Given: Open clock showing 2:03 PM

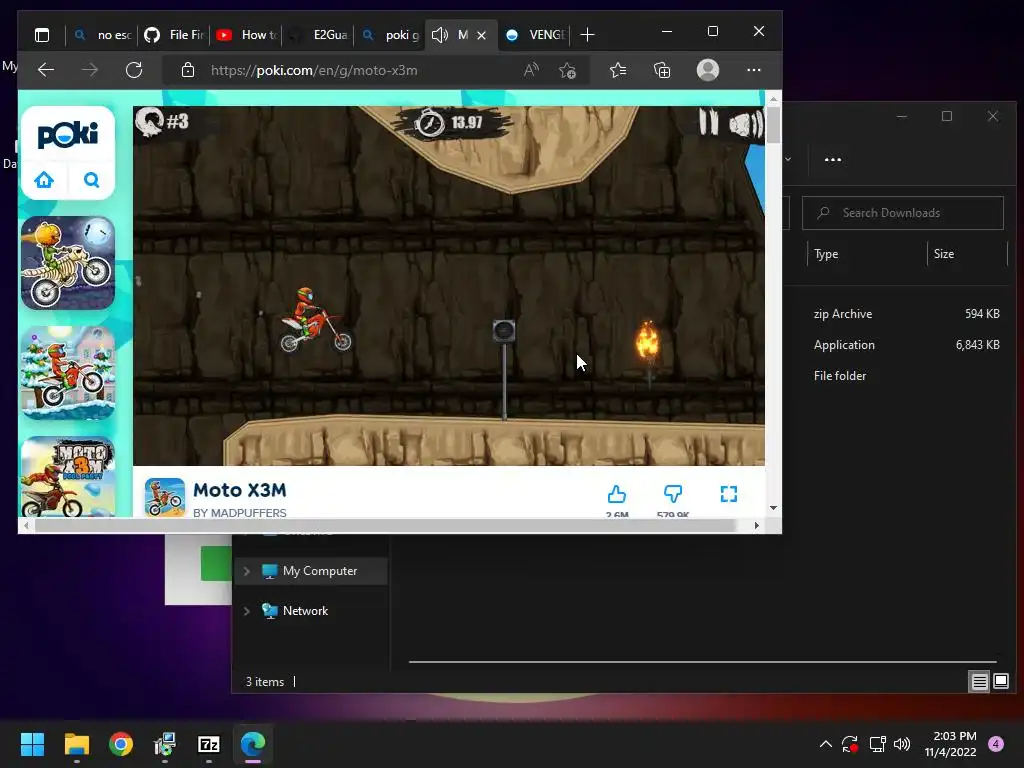Looking at the screenshot, I should [950, 744].
